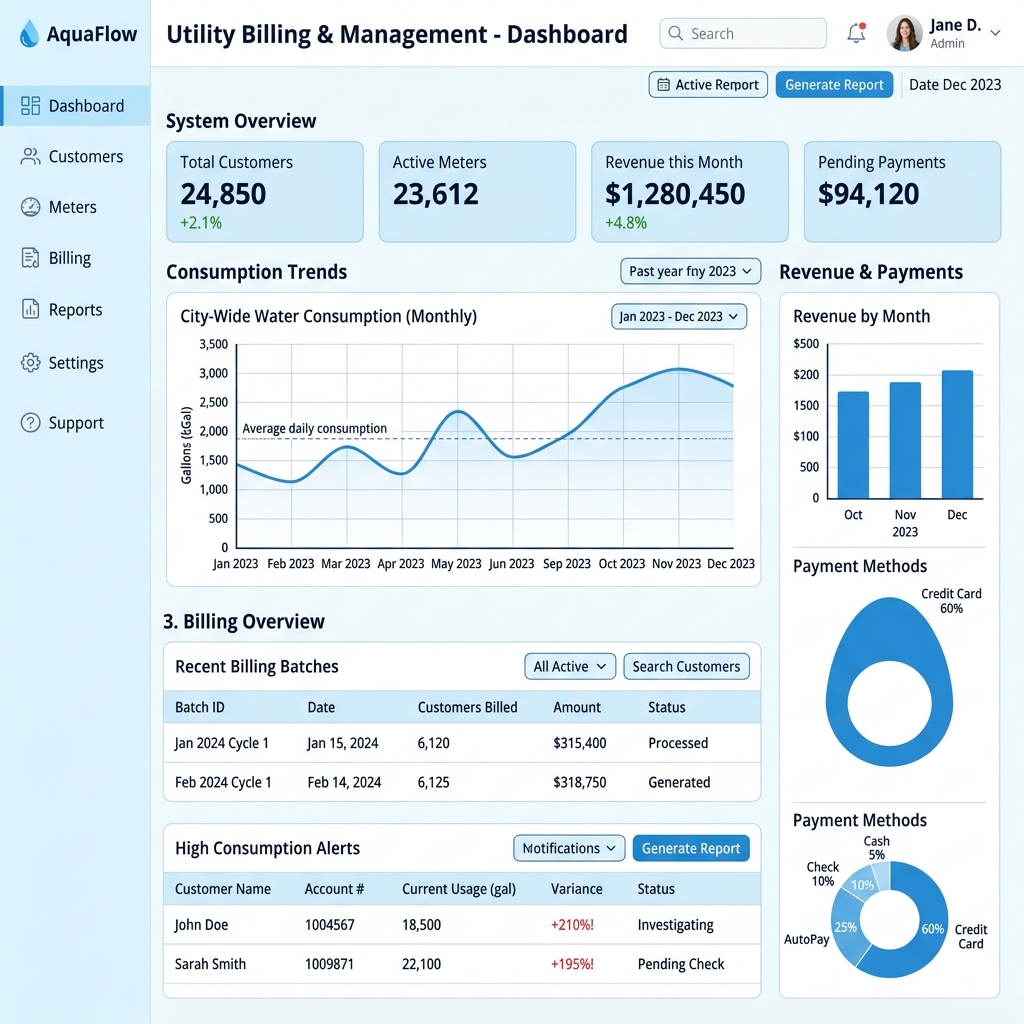The image size is (1024, 1024).
Task: Select the Dashboard sidebar item
Action: pos(75,106)
